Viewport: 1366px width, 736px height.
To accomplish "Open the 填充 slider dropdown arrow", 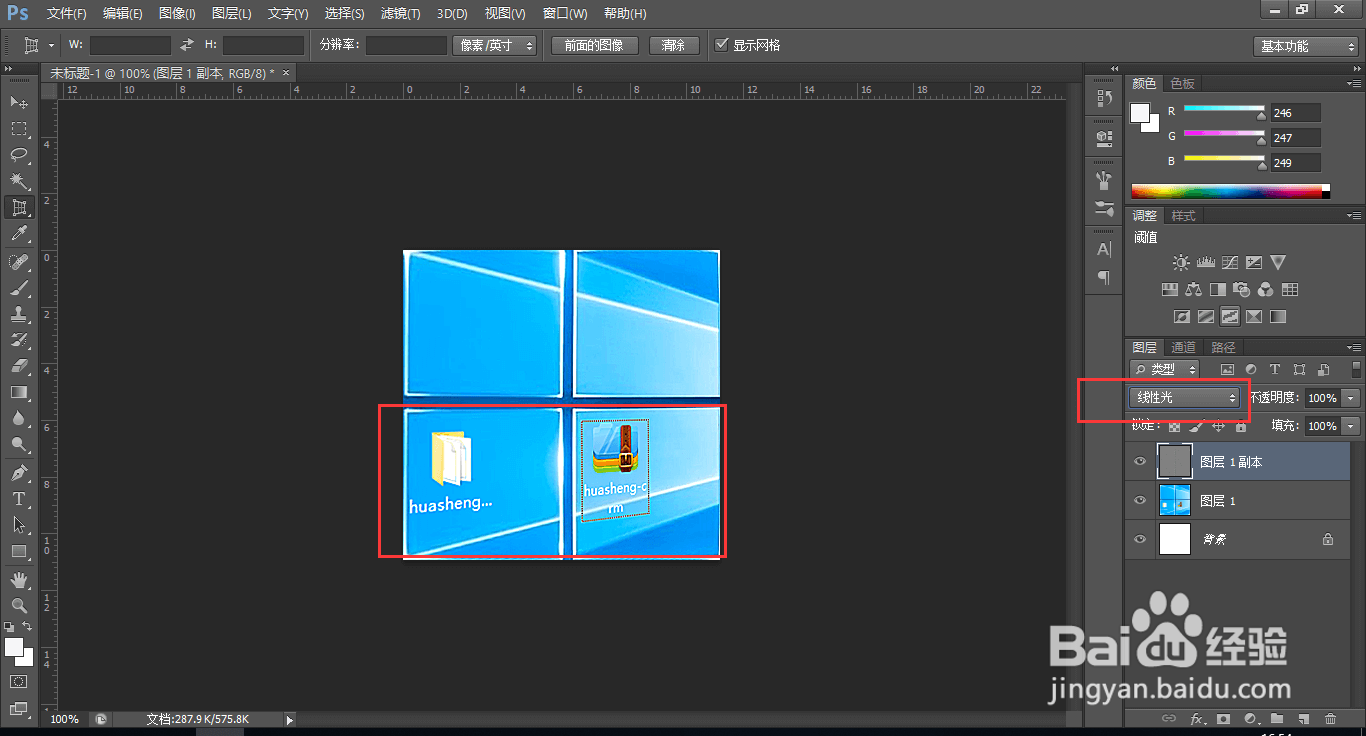I will (x=1352, y=426).
